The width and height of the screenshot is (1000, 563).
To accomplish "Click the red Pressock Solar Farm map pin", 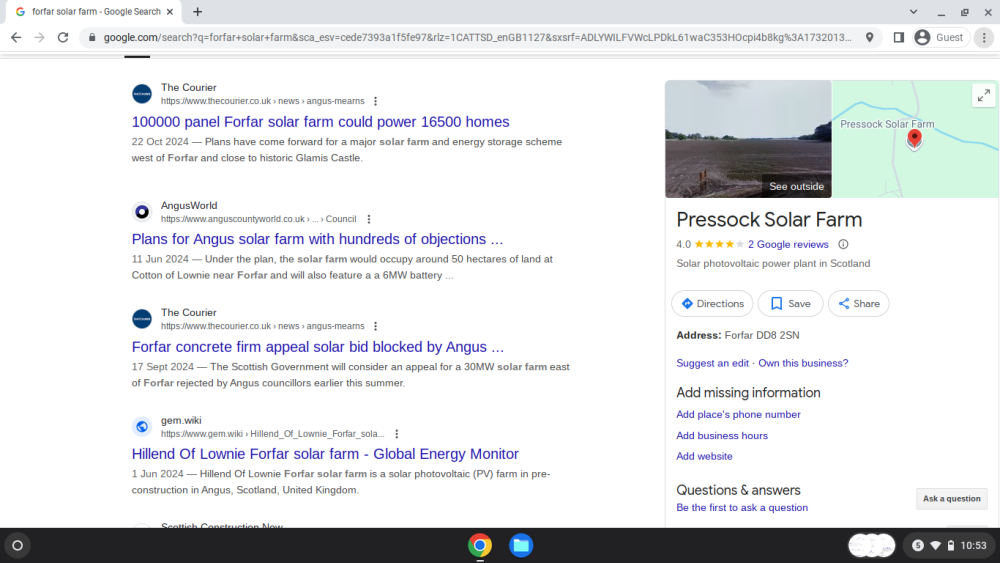I will (915, 138).
